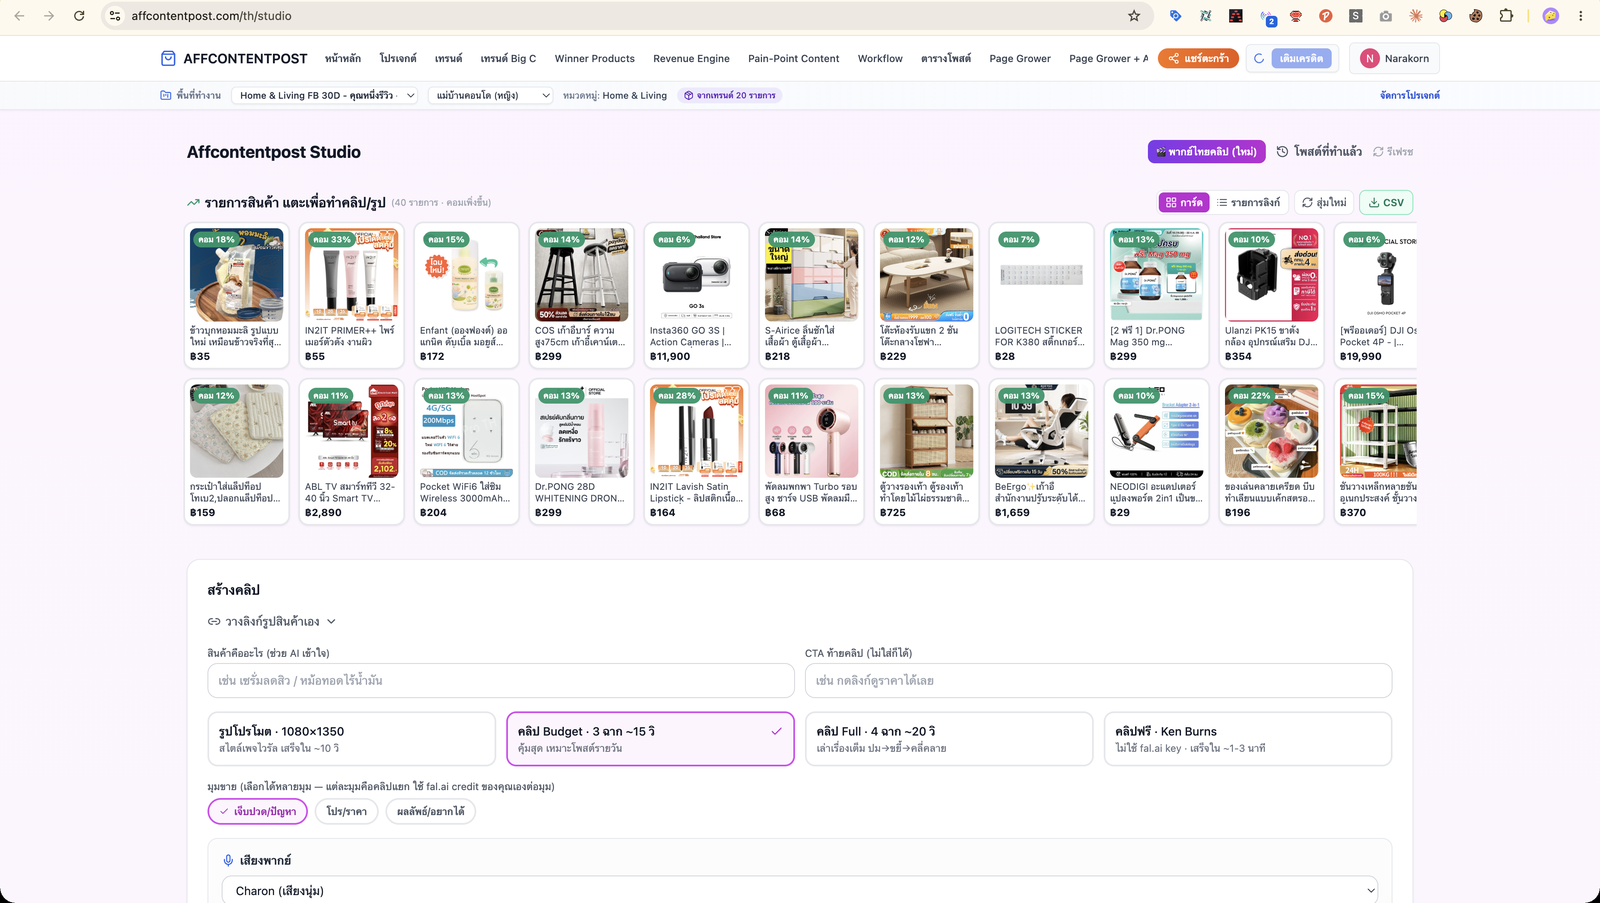Select the LOGITECH STICKER FOR K380 product card

coord(1041,295)
